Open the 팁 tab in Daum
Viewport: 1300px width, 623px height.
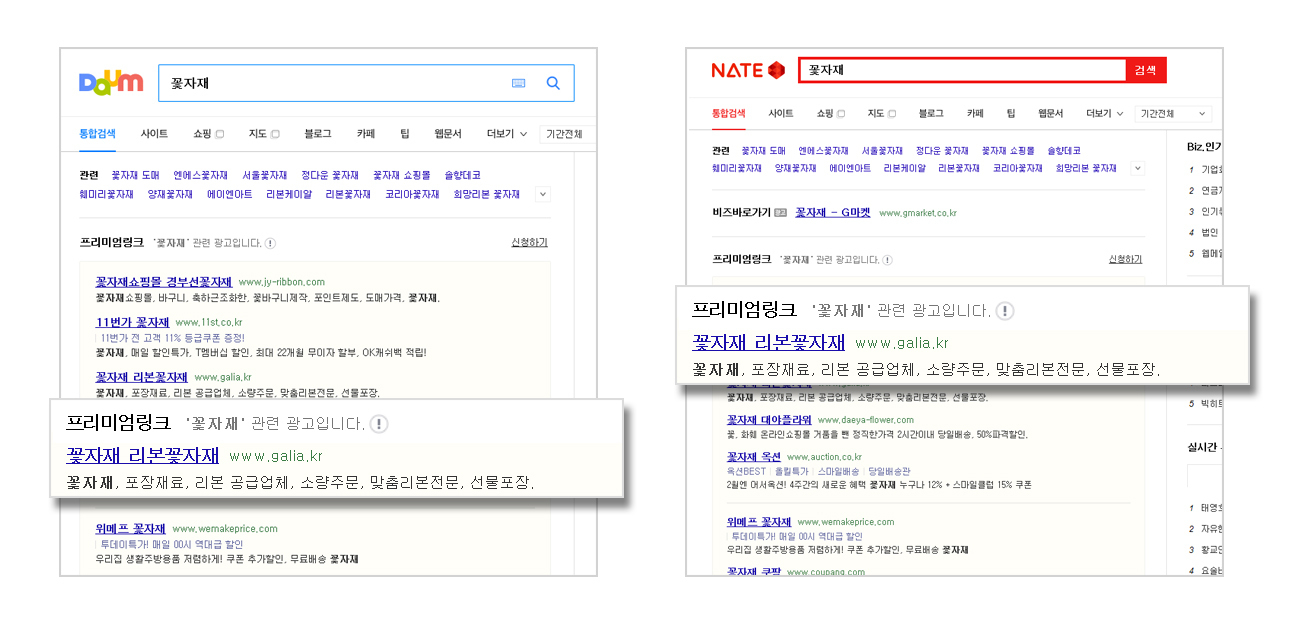(x=405, y=134)
